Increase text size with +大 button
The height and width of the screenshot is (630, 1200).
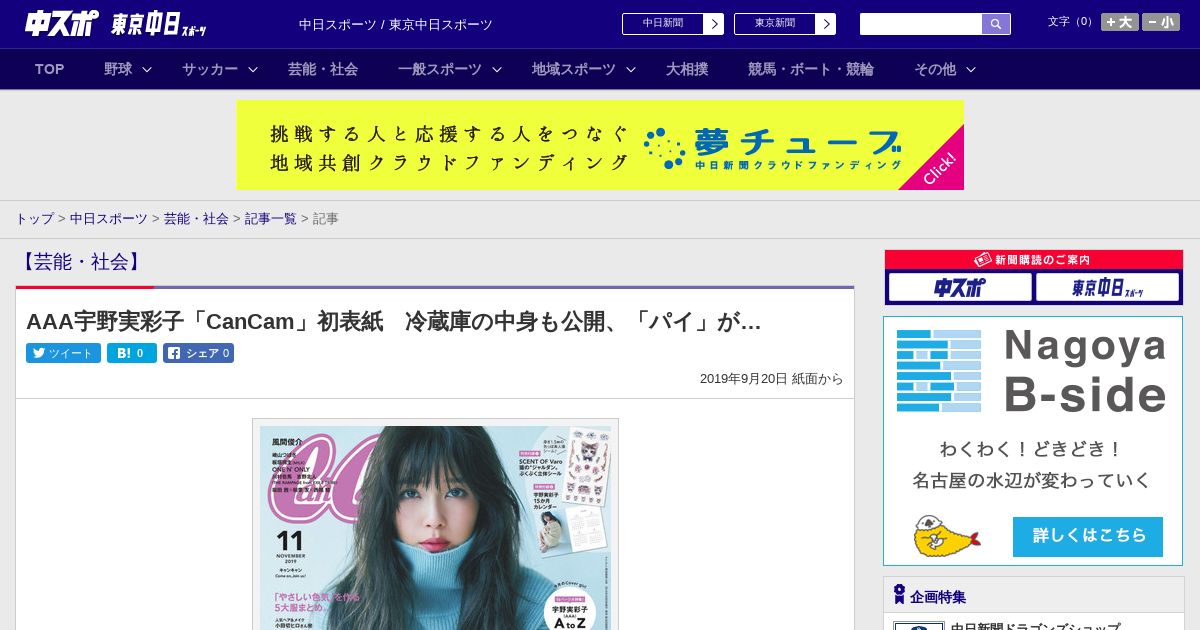point(1120,22)
